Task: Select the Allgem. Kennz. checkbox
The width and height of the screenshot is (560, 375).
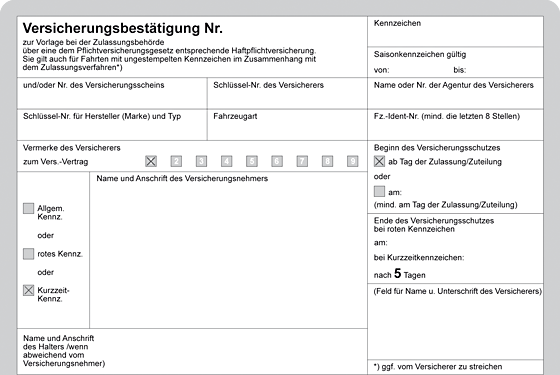Action: 29,208
